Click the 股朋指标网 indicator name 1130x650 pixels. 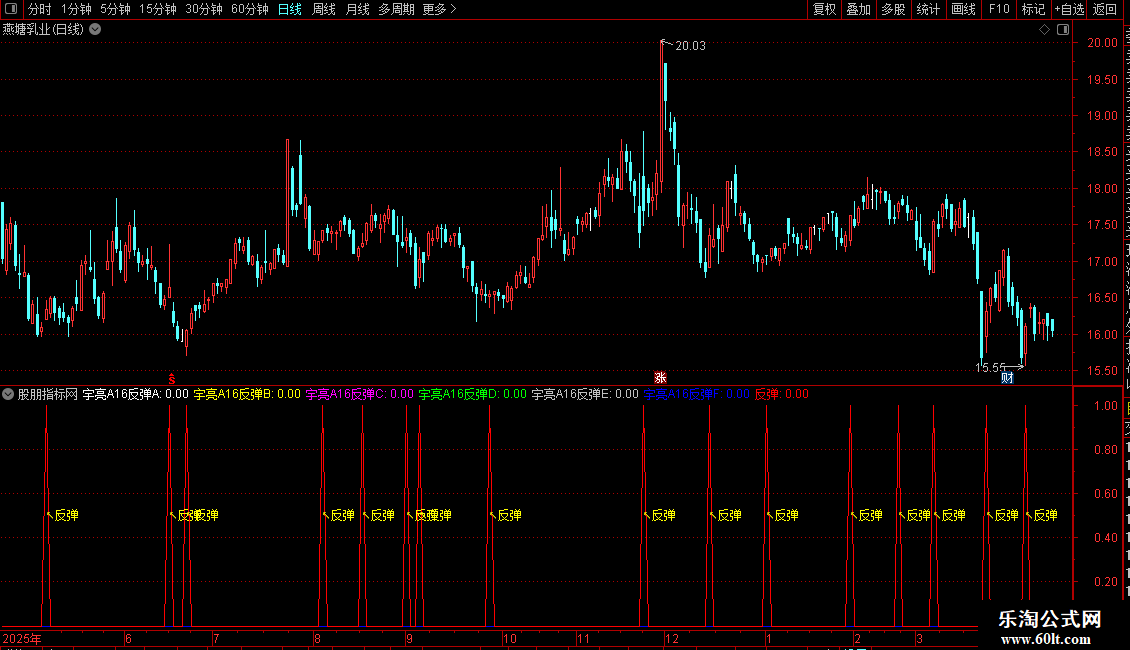[48, 394]
